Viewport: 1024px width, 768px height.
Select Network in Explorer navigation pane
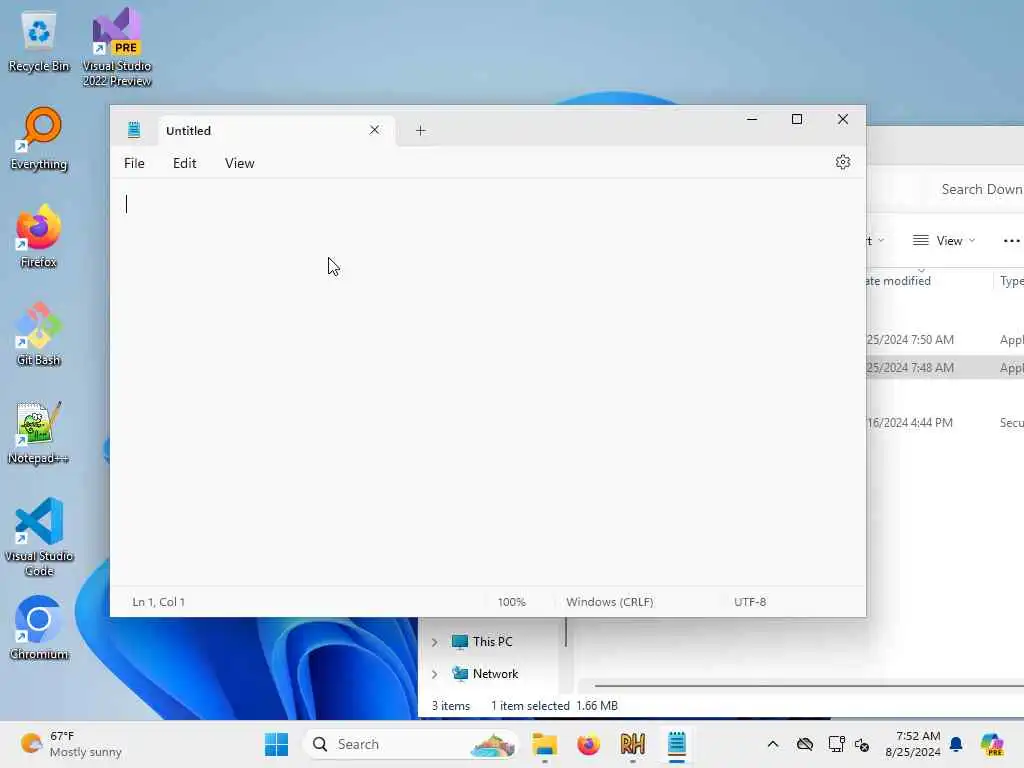click(x=485, y=674)
